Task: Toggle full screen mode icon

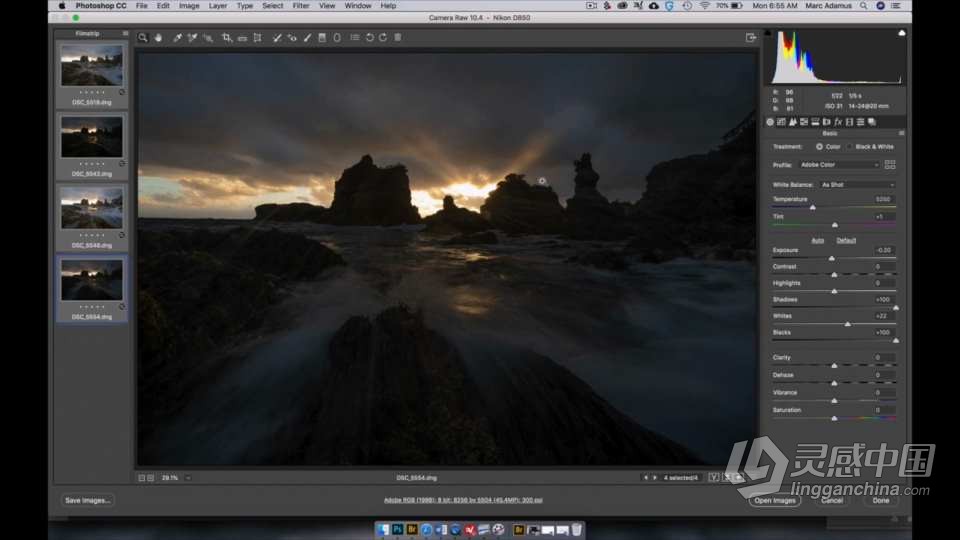Action: coord(751,37)
